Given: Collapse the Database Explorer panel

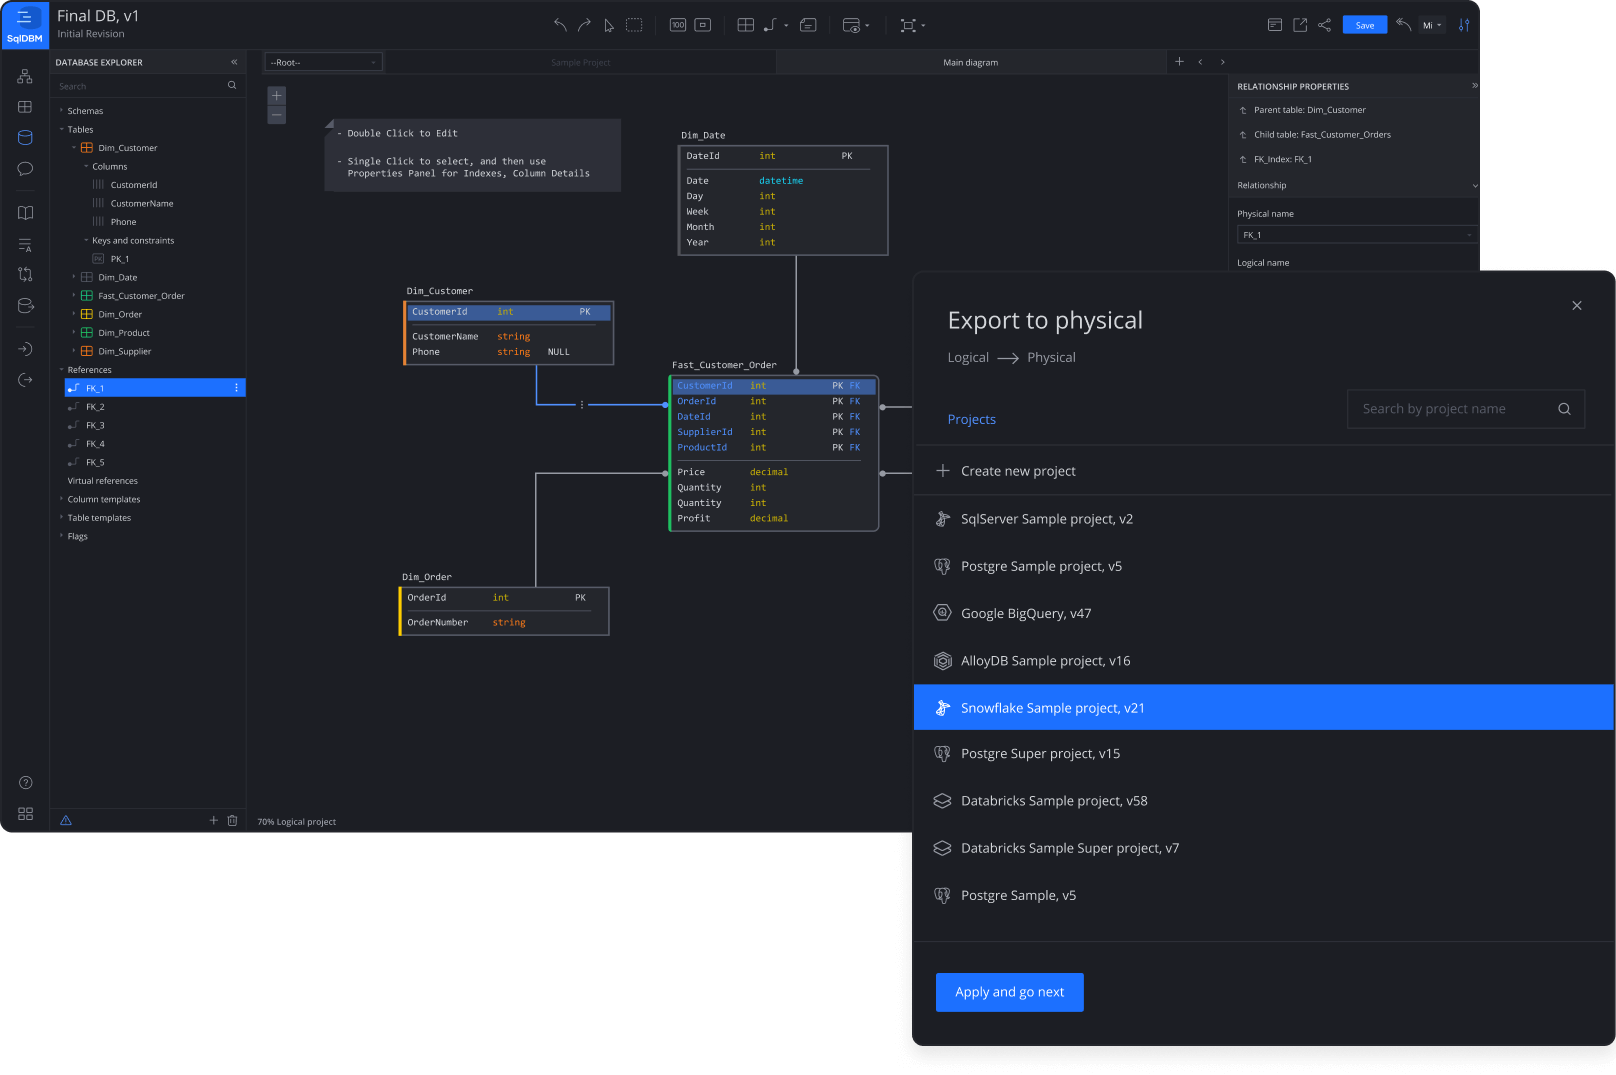Looking at the screenshot, I should (x=234, y=62).
